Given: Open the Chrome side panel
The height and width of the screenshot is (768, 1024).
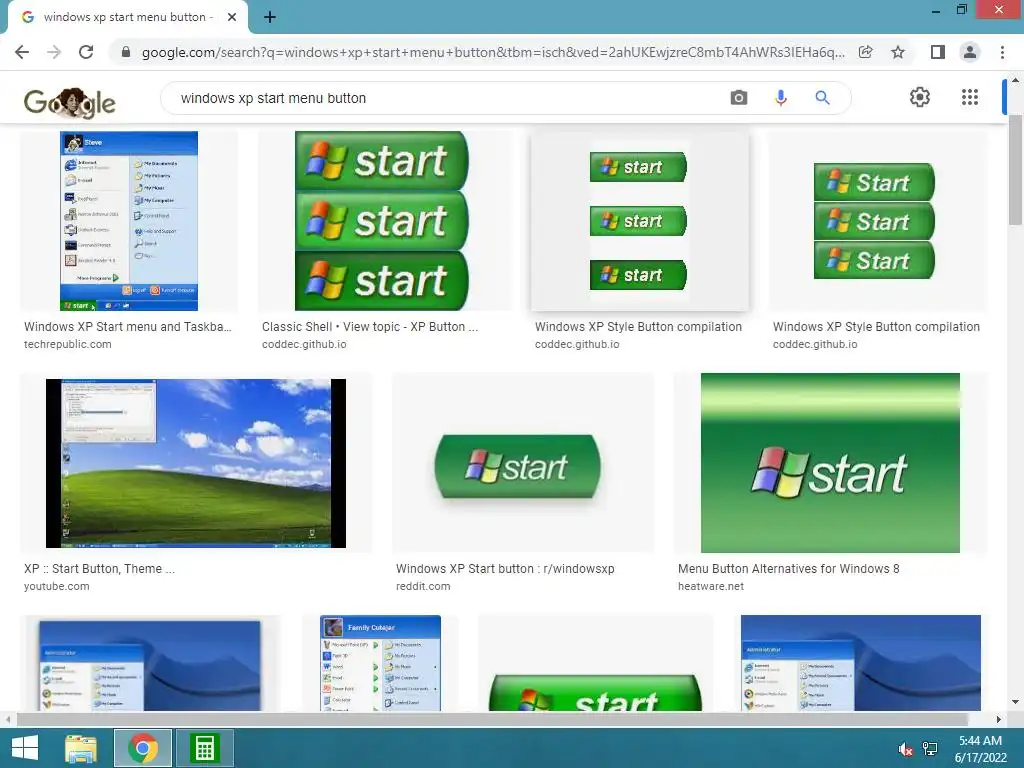Looking at the screenshot, I should (937, 52).
